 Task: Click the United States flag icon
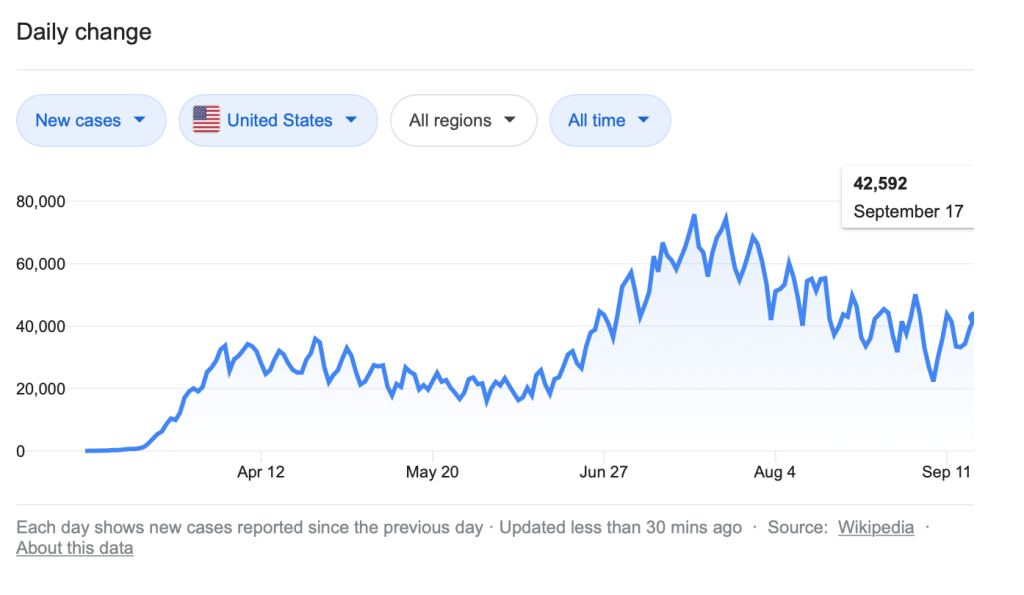(206, 120)
